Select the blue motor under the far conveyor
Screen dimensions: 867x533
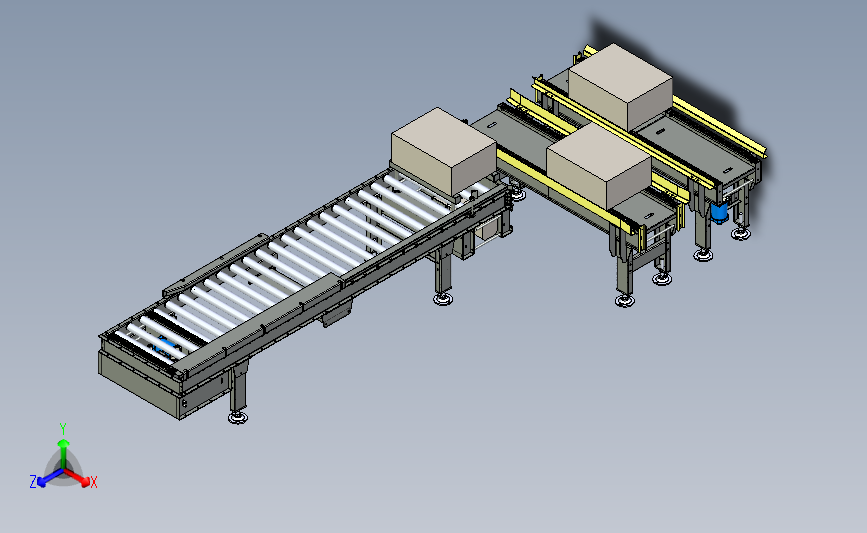point(719,213)
